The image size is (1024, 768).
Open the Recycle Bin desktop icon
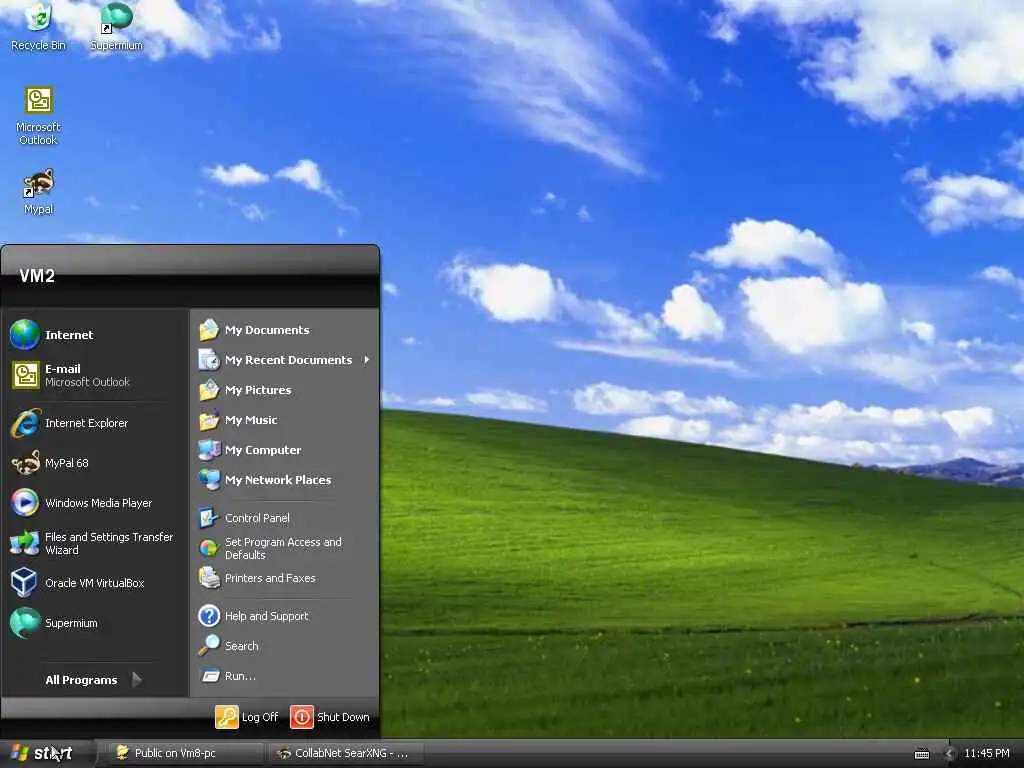39,26
